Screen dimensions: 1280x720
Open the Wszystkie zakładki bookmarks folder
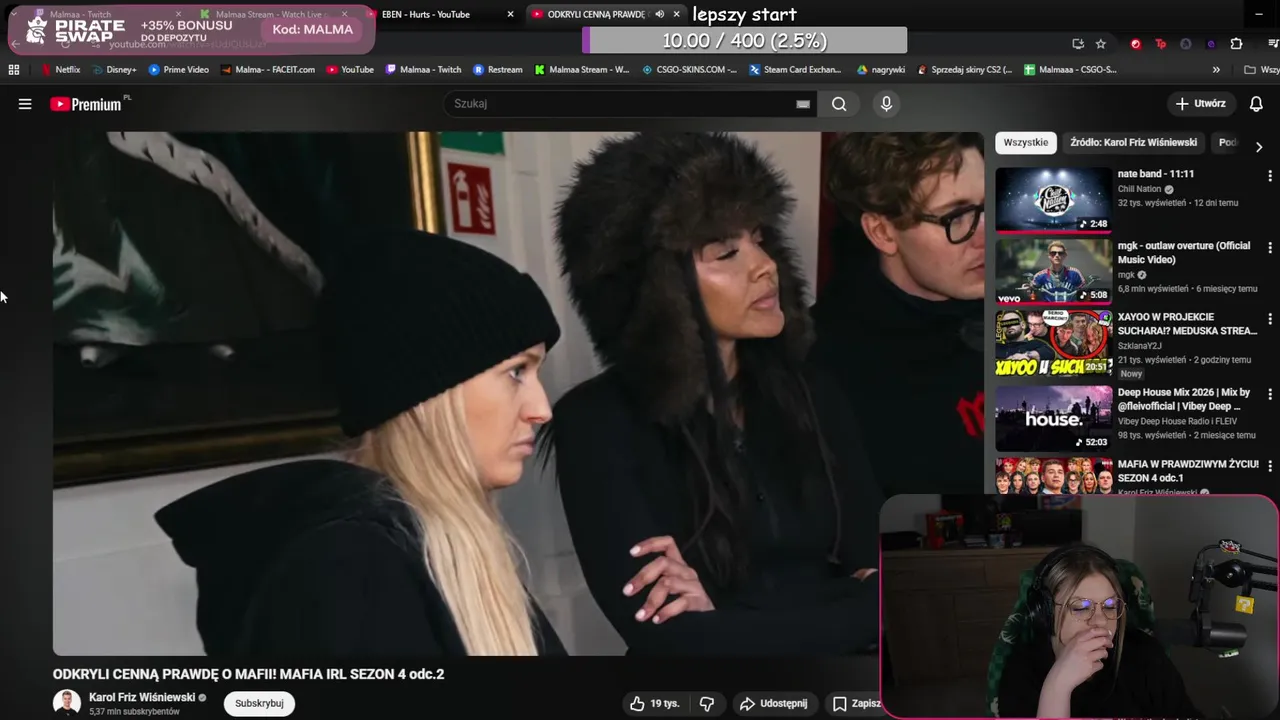1262,70
